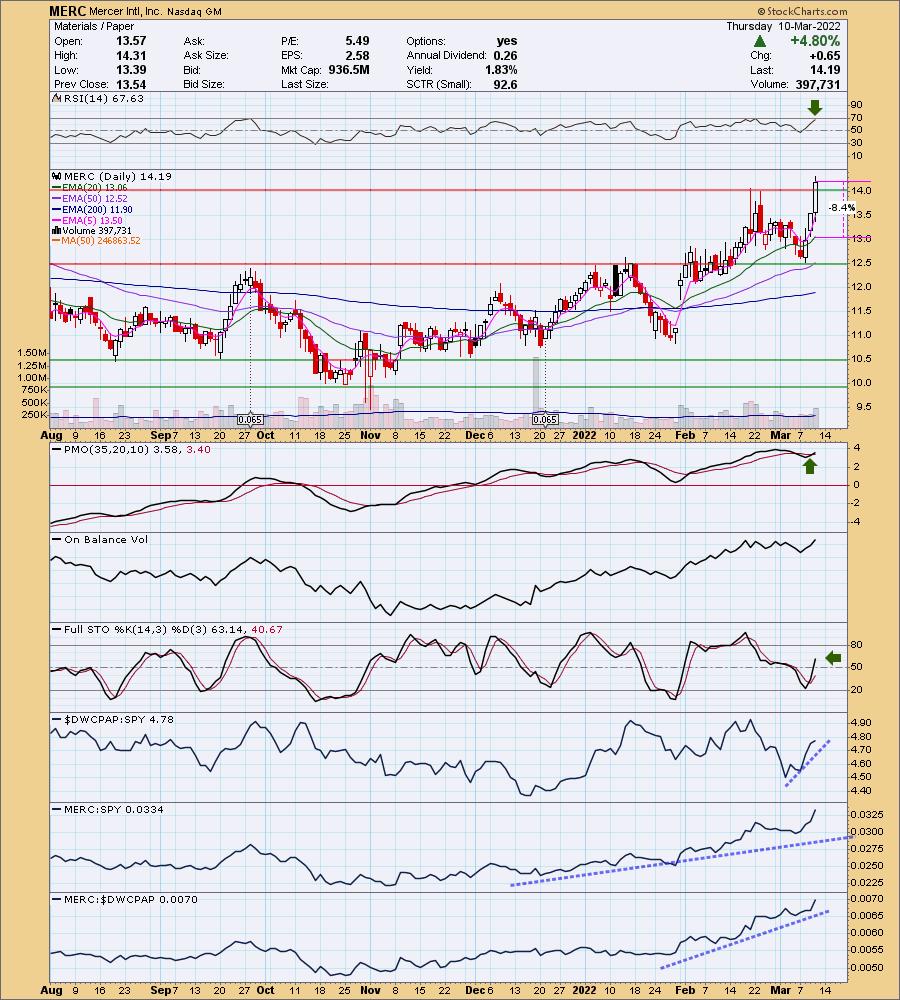Click the 'MERC (Daily) 14.19' price label
The width and height of the screenshot is (900, 1000).
[x=117, y=177]
